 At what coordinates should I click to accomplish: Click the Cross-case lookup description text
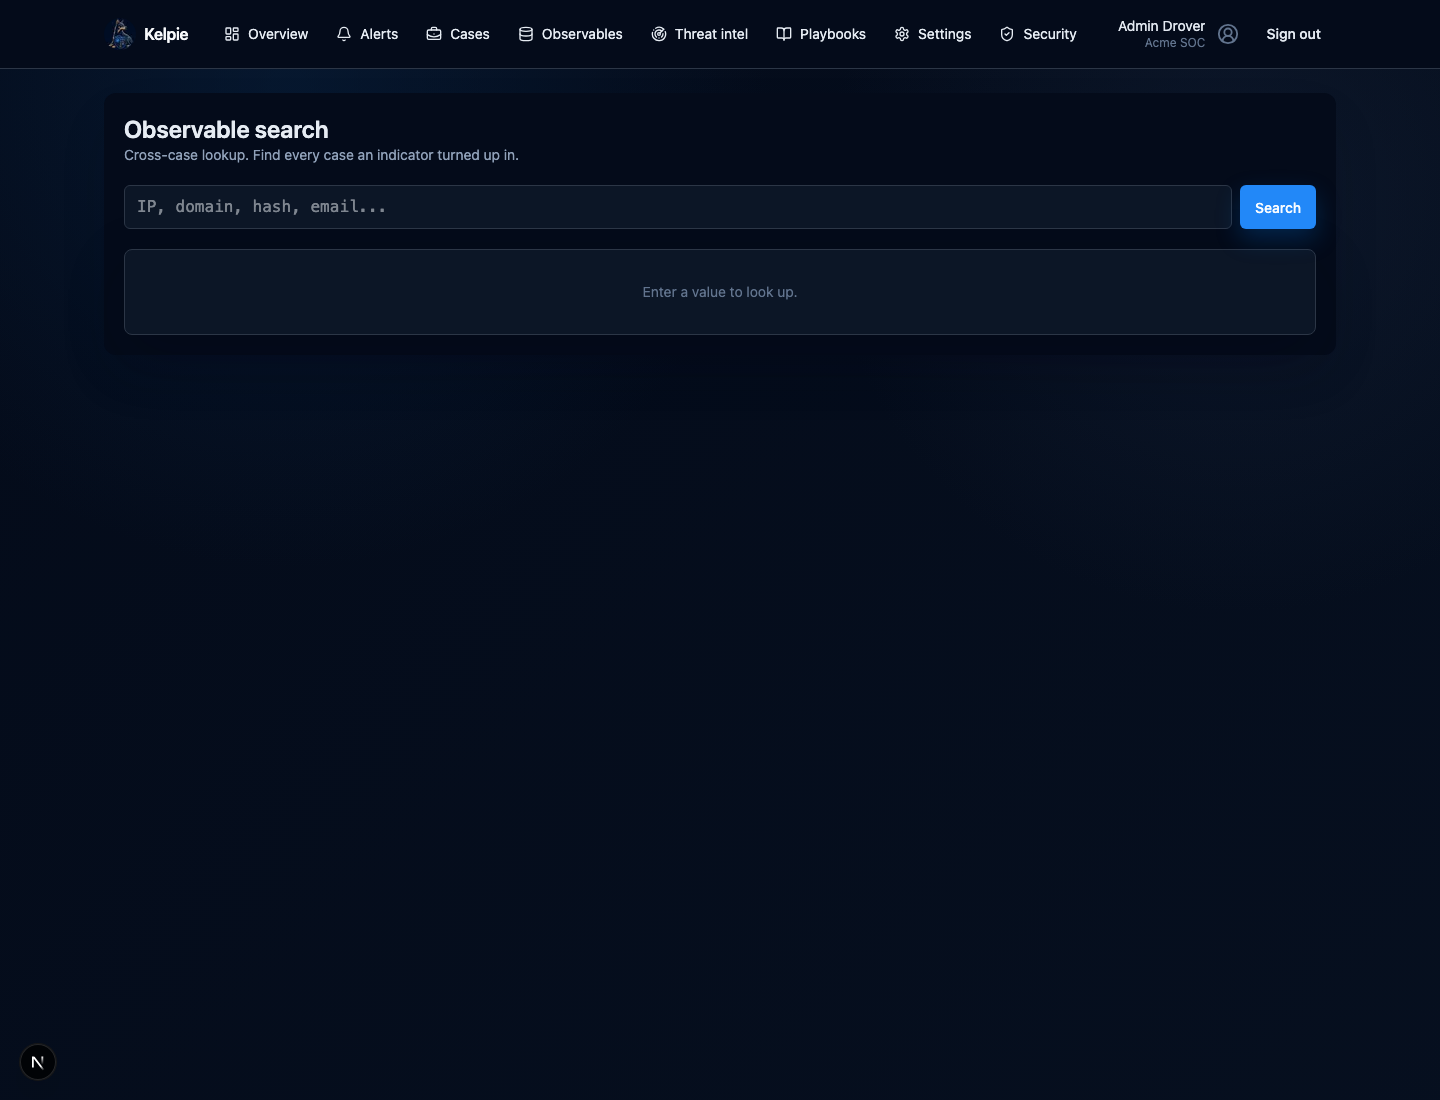coord(321,155)
